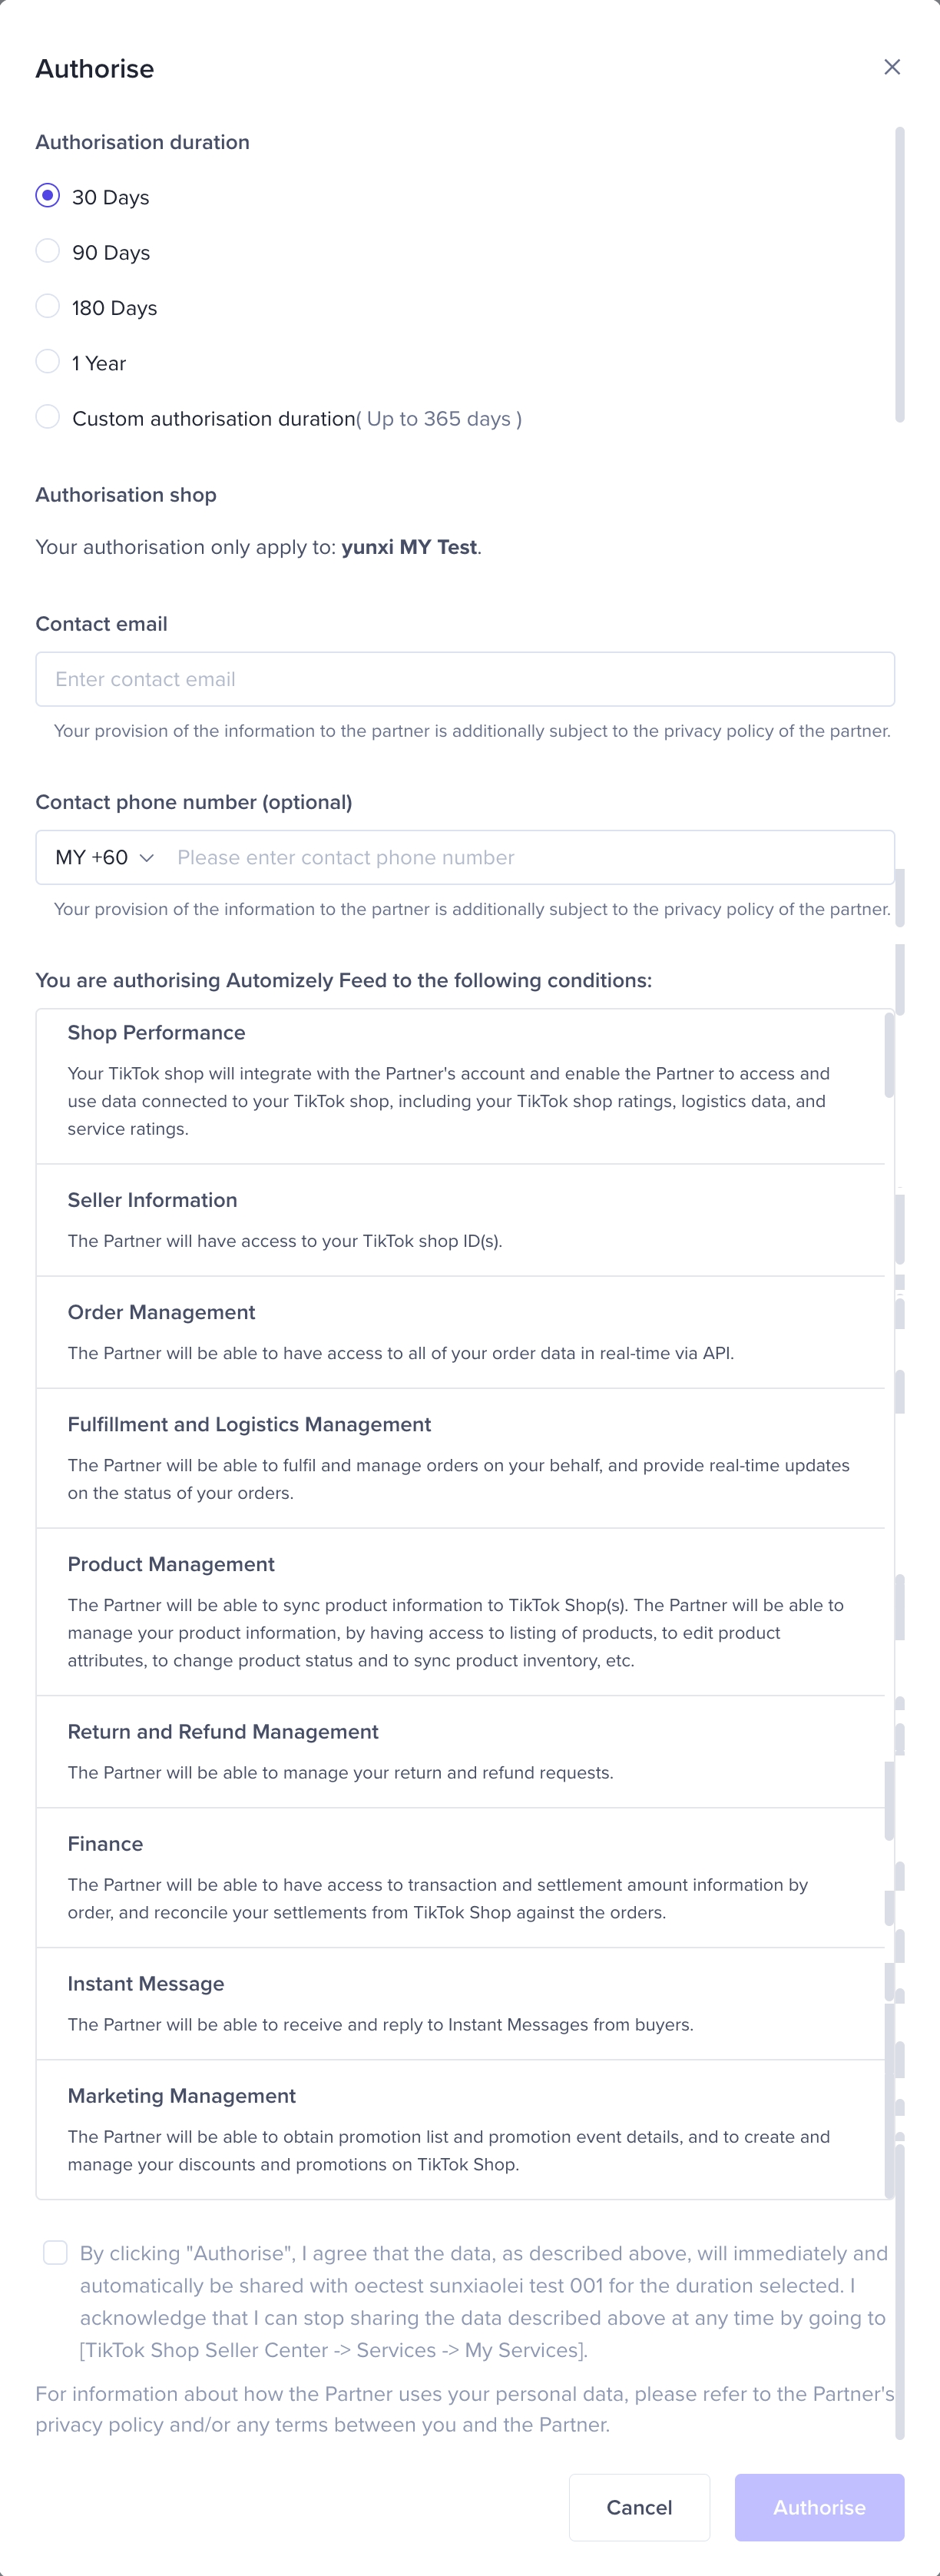Click the Product Management condition heading

(171, 1564)
